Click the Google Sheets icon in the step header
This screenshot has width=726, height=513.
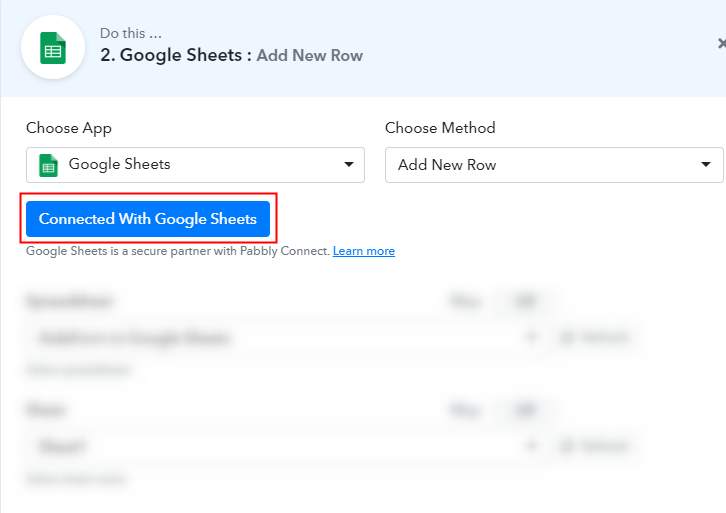[53, 47]
